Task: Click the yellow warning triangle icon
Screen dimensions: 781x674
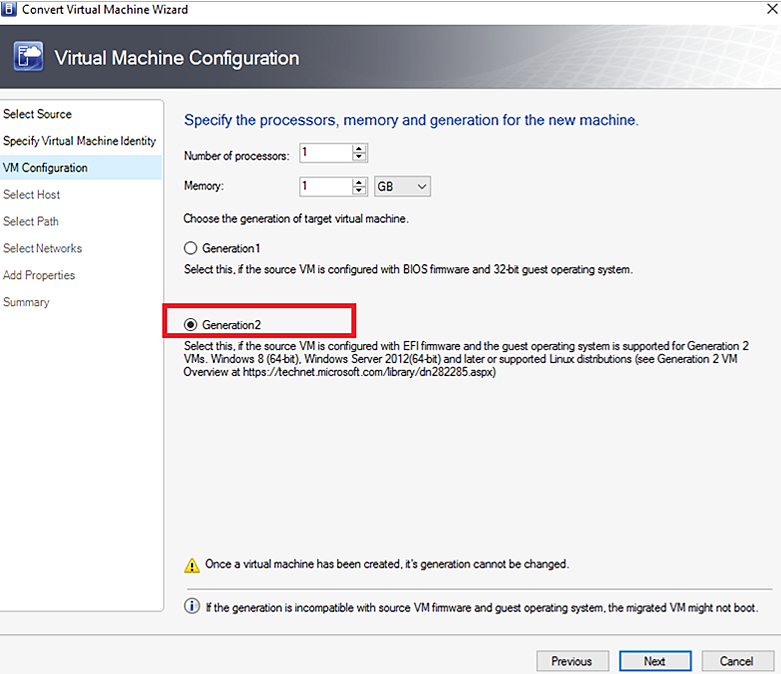Action: point(192,565)
